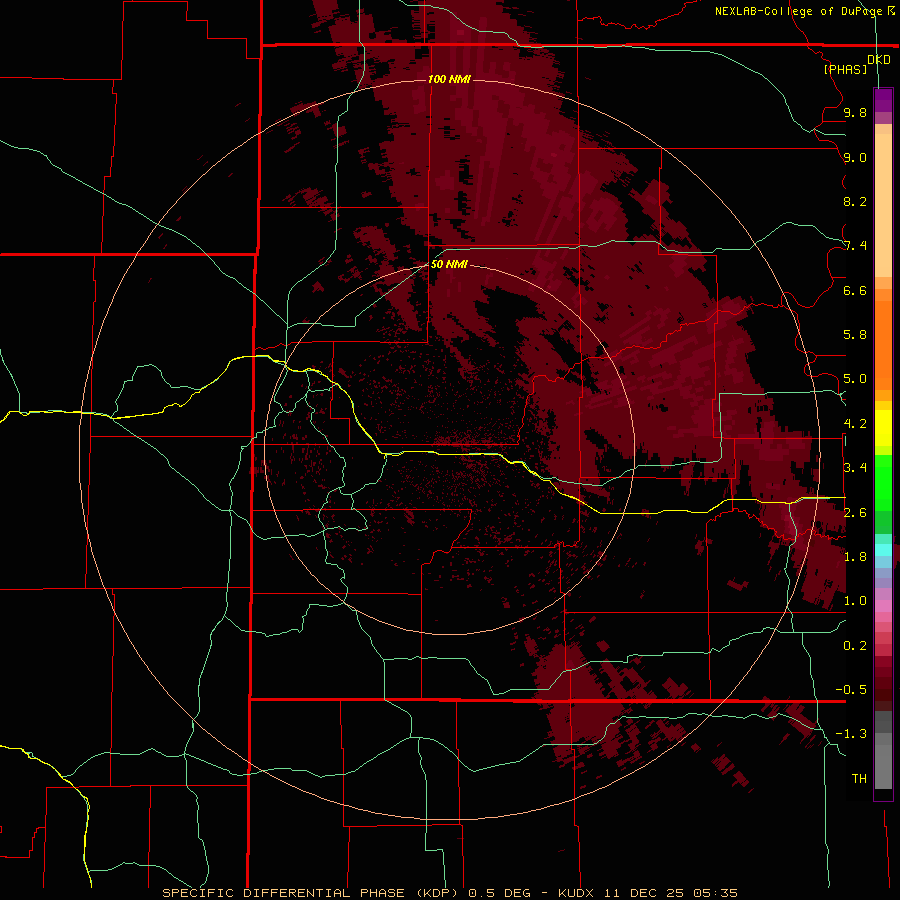Pick the yellow band of the colorbar
The image size is (900, 900).
(883, 428)
